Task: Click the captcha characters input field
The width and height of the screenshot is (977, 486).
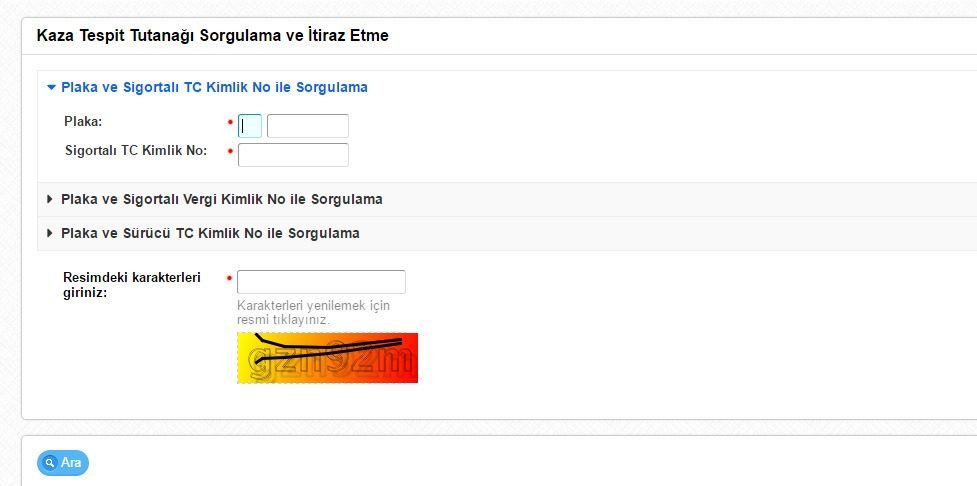Action: coord(322,282)
